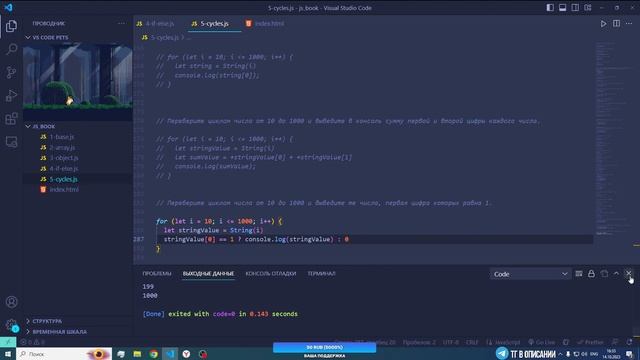Image resolution: width=640 pixels, height=360 pixels.
Task: Click the Windows taskbar search box
Action: pyautogui.click(x=64, y=354)
